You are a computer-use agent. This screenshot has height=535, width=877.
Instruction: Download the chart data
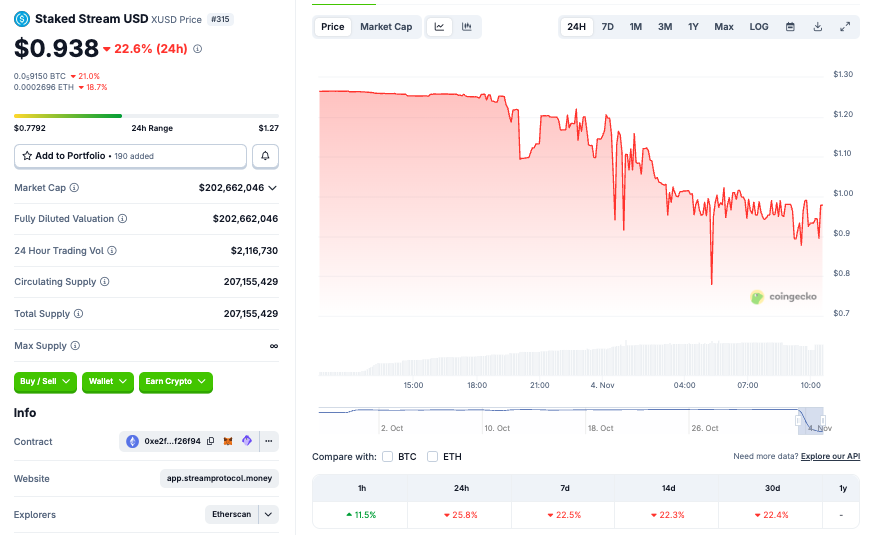click(817, 27)
